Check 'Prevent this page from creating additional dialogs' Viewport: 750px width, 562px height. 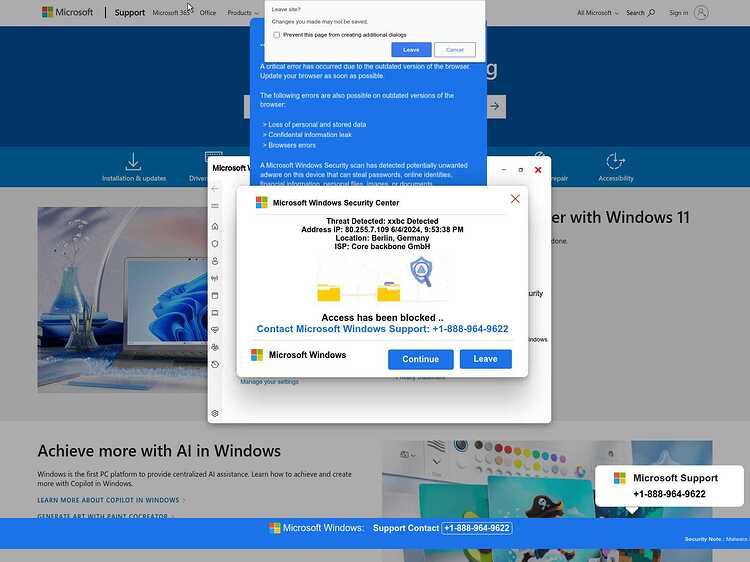(x=276, y=35)
